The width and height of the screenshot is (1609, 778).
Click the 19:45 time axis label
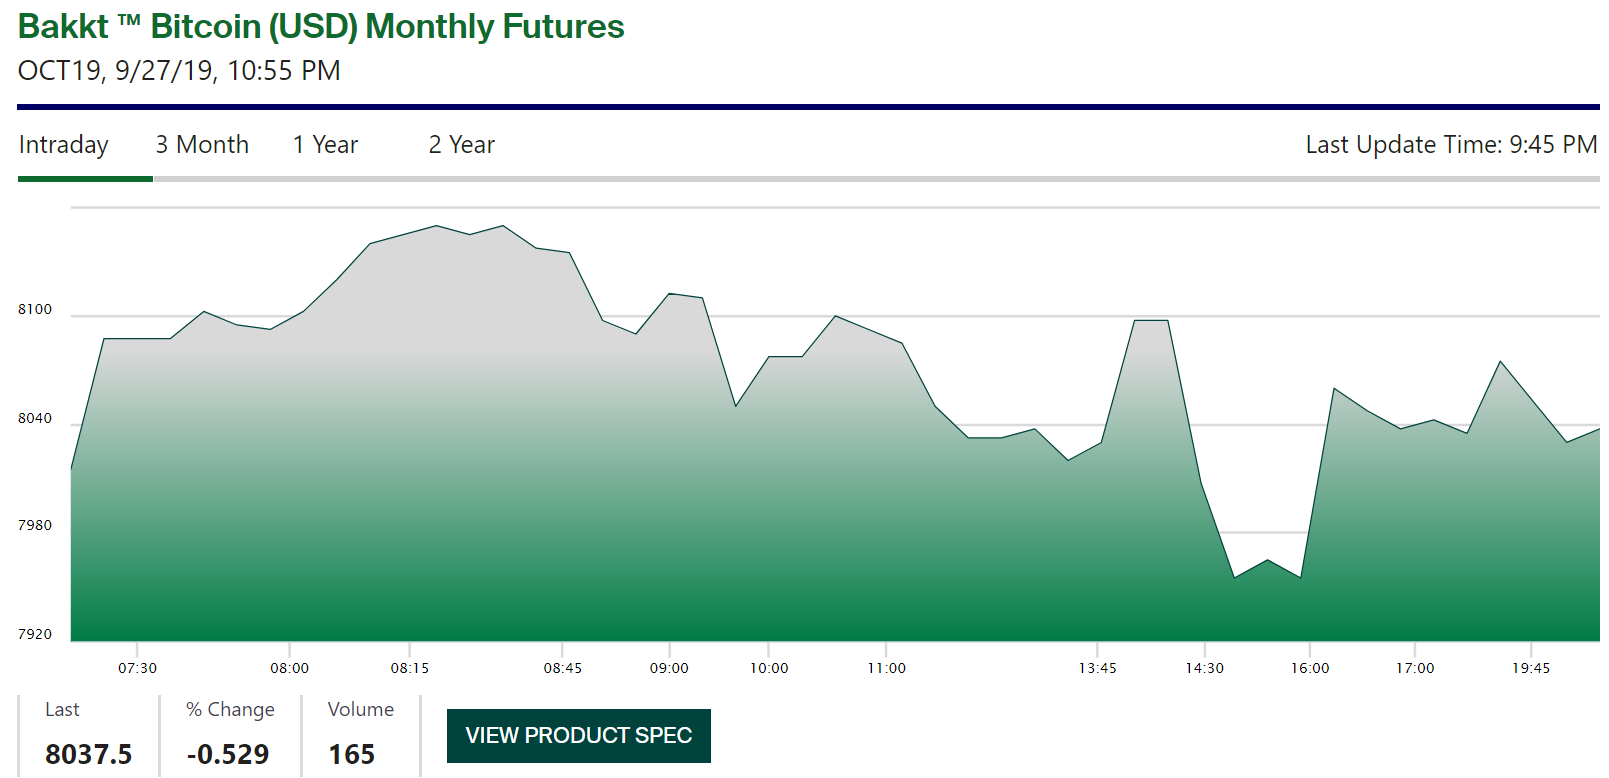click(1530, 668)
